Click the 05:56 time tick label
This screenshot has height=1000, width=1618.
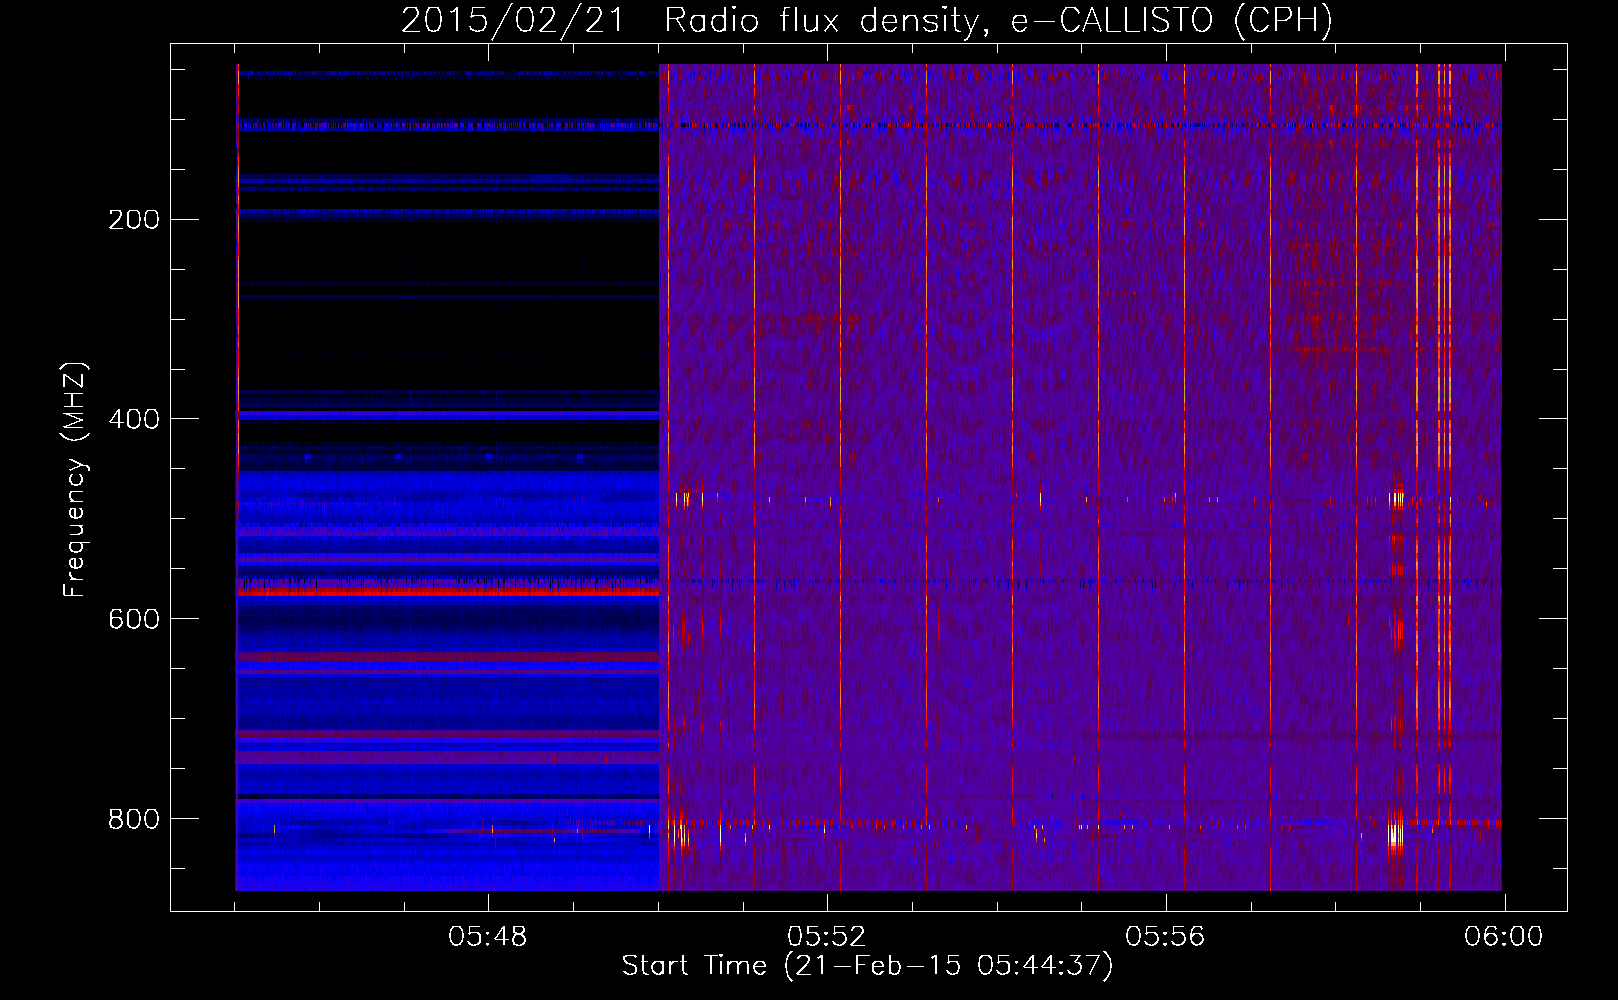pyautogui.click(x=1165, y=937)
